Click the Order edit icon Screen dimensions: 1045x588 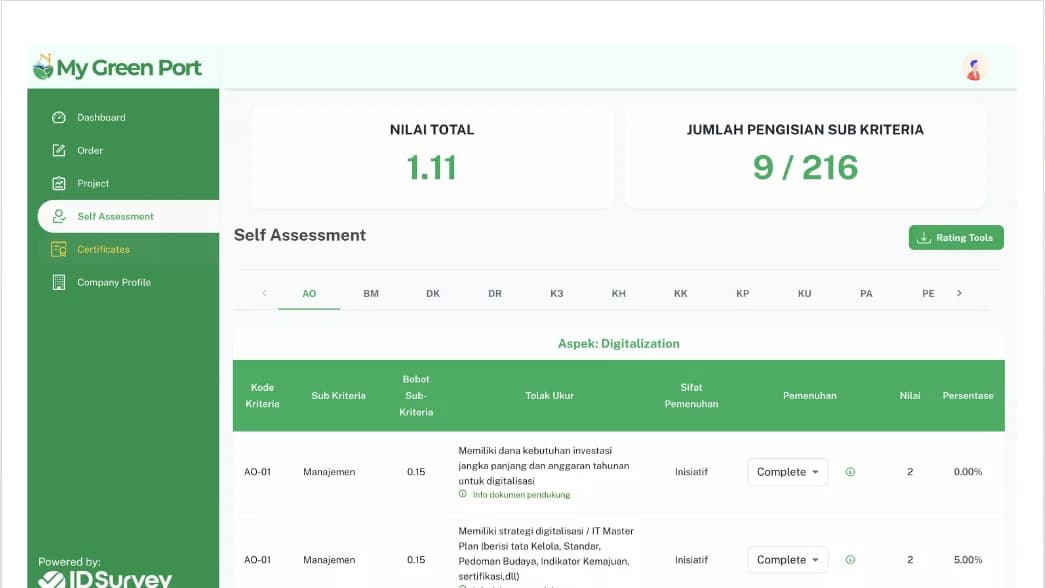click(59, 150)
